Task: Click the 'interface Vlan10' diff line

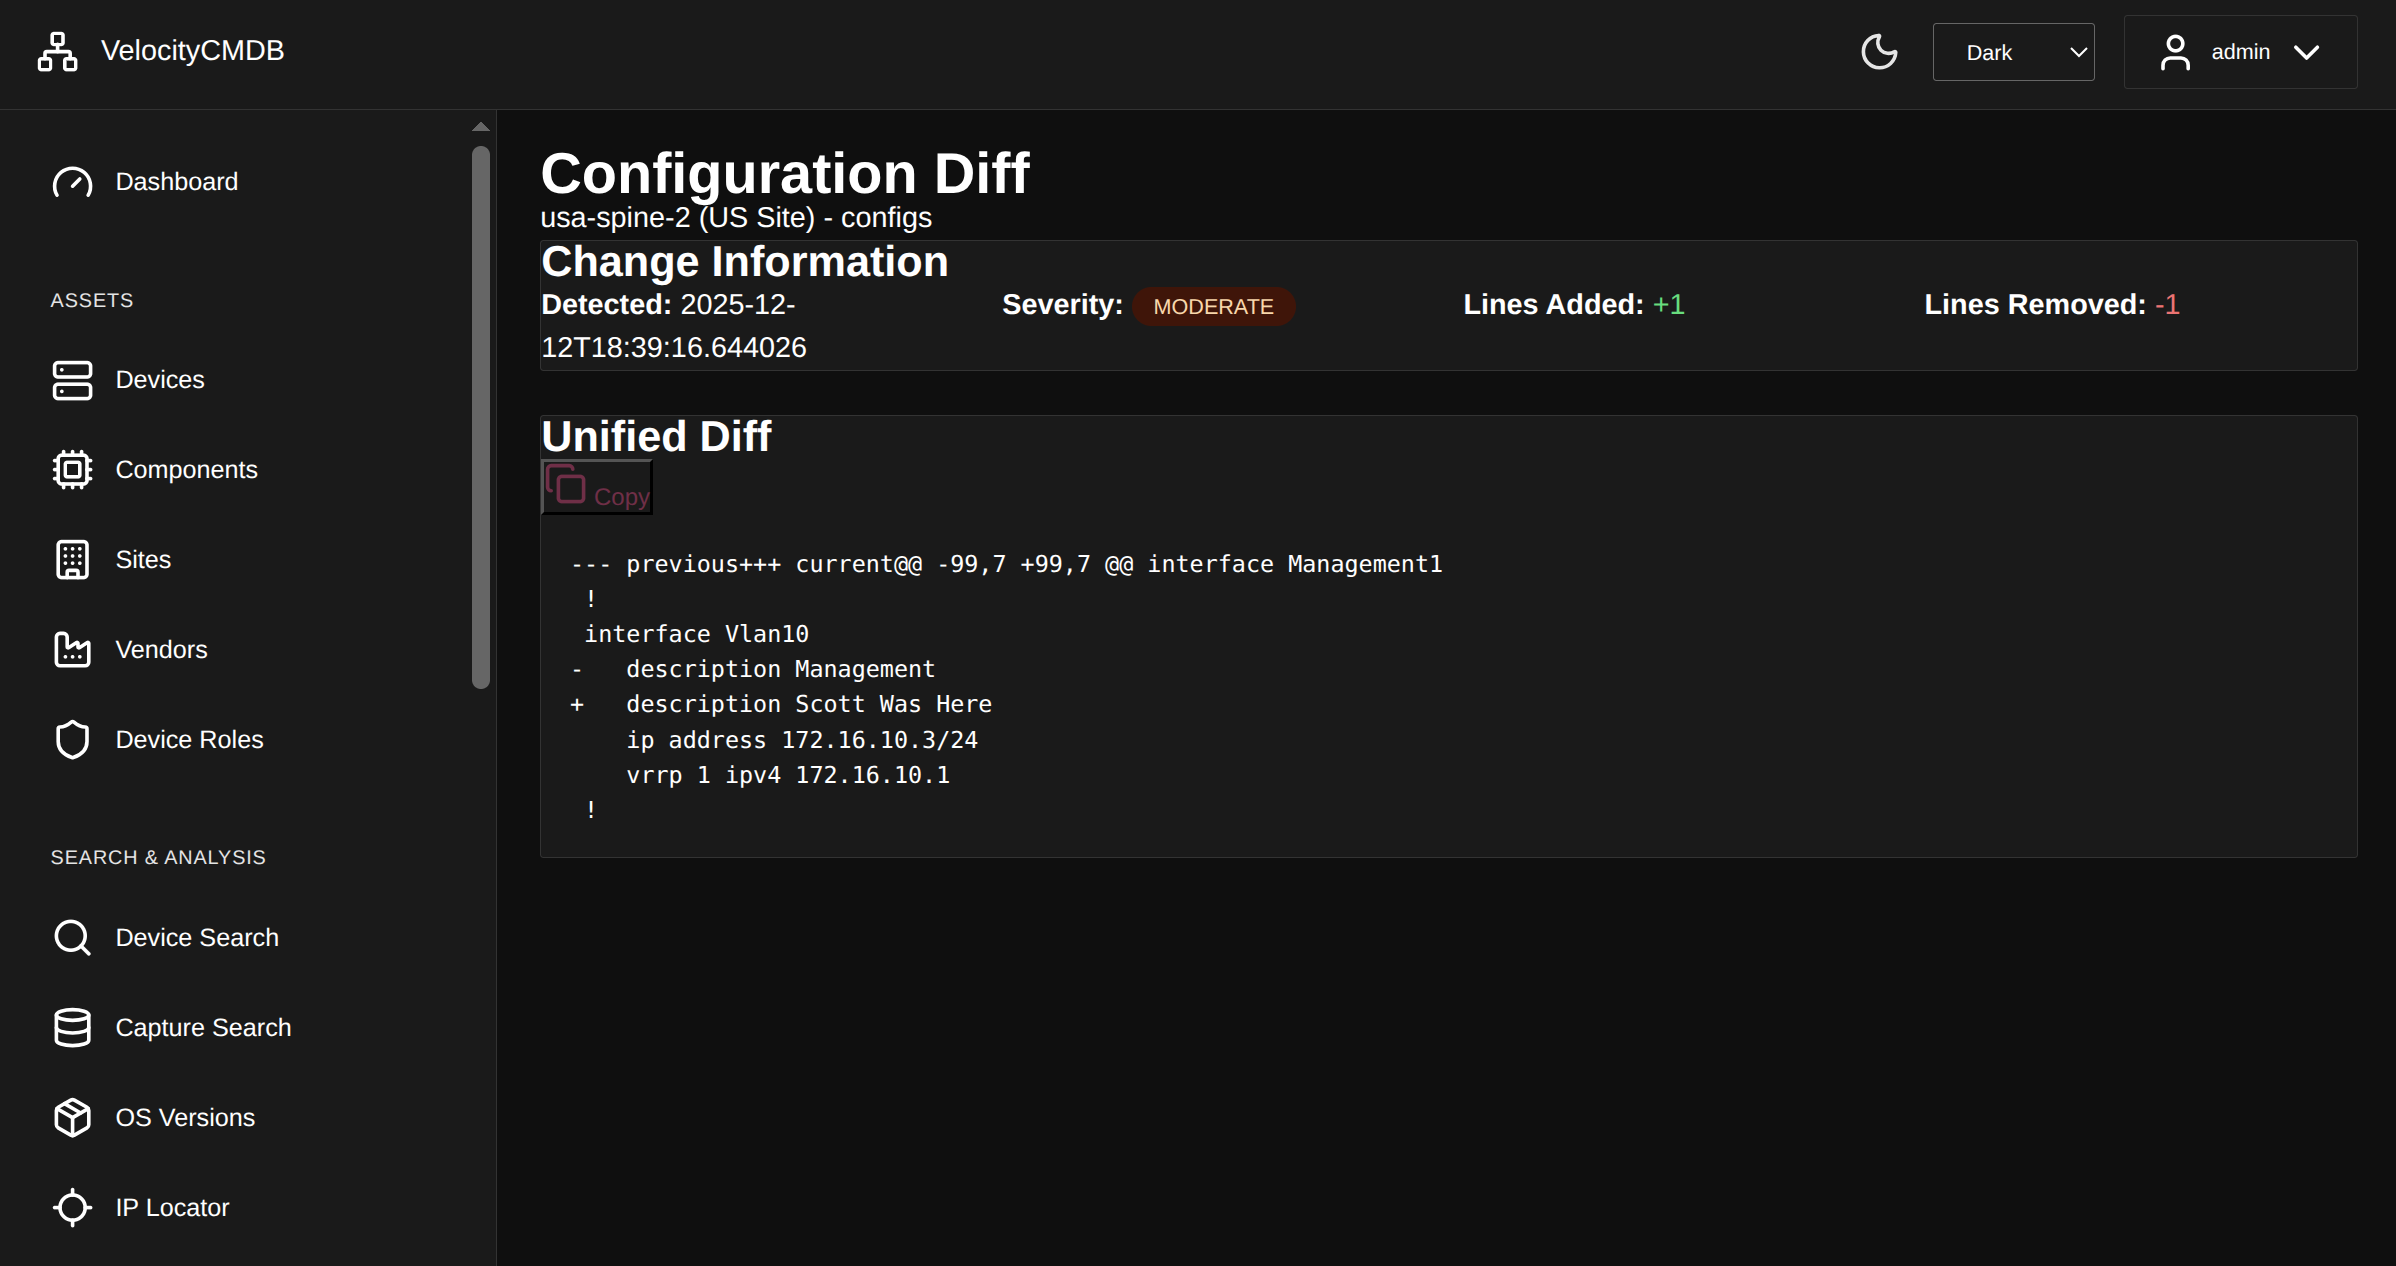Action: [x=696, y=634]
